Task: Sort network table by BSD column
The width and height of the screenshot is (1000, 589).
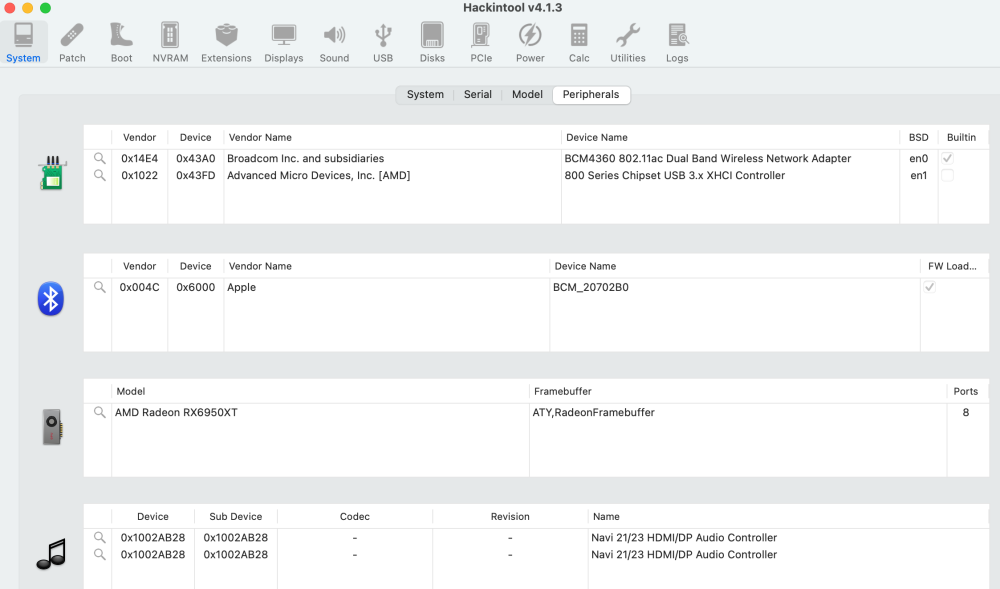Action: (x=918, y=137)
